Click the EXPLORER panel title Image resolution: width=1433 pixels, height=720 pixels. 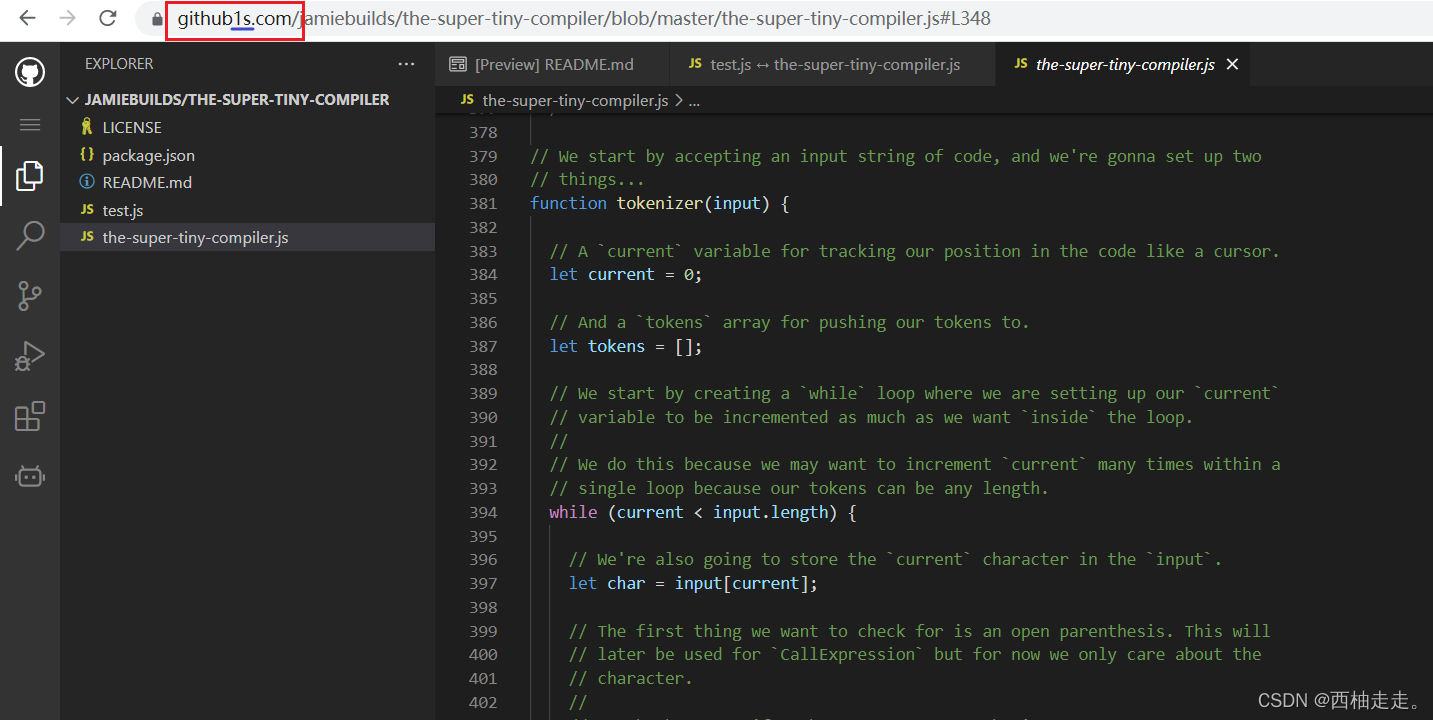click(119, 64)
